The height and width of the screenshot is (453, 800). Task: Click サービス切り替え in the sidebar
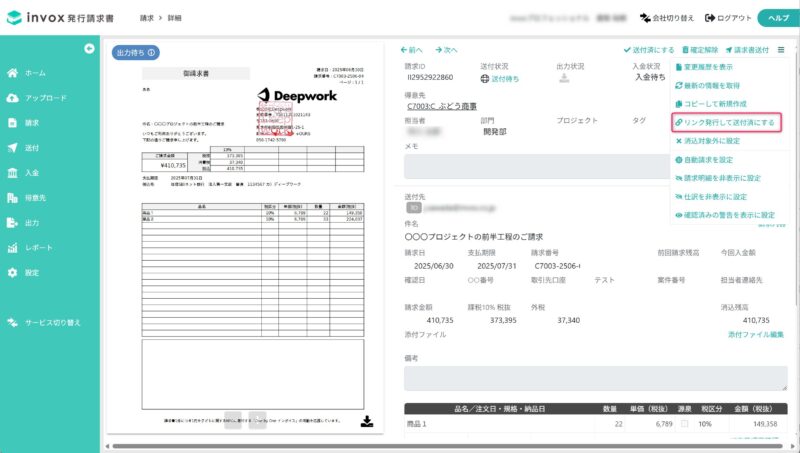pos(44,323)
